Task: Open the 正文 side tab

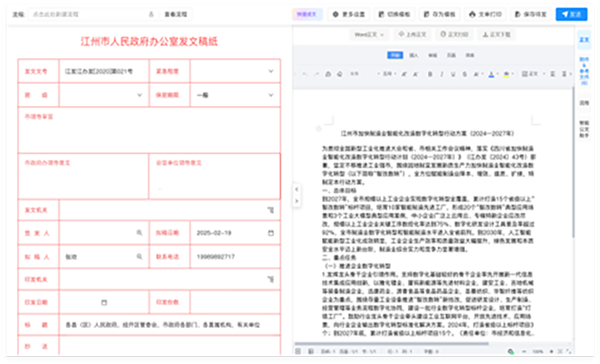Action: point(584,40)
